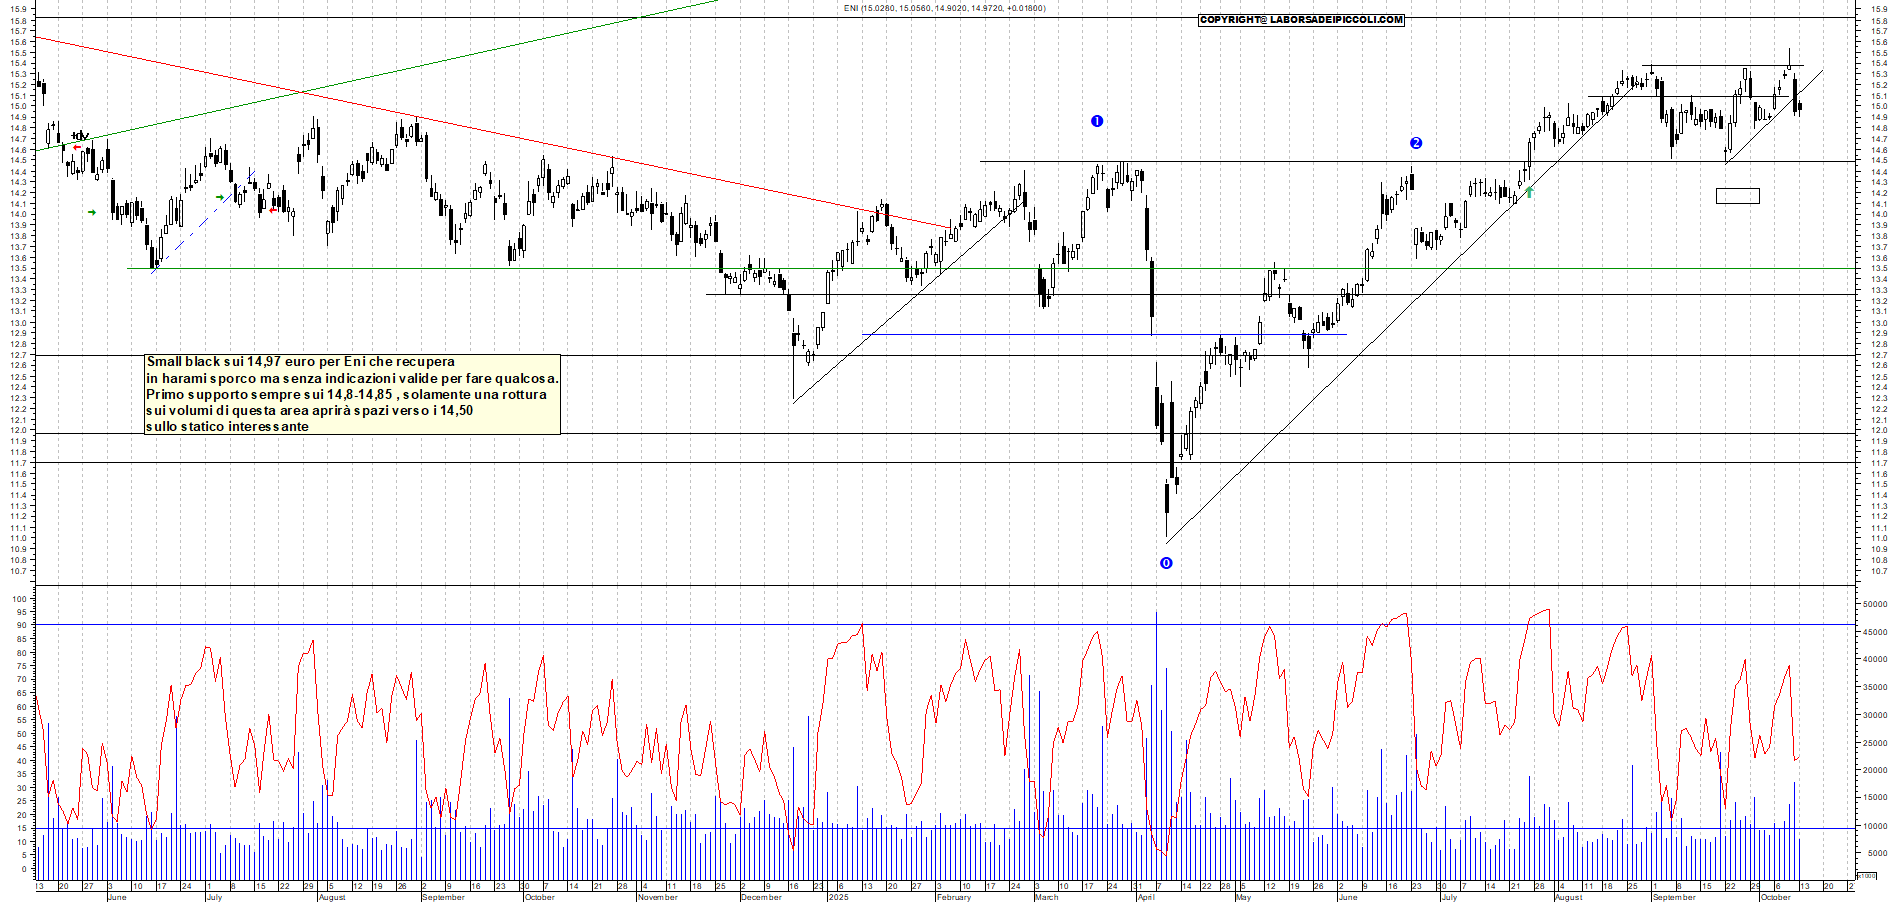Viewport: 1890px width, 902px height.
Task: Click the green upward arrow on the chart
Action: tap(1529, 191)
